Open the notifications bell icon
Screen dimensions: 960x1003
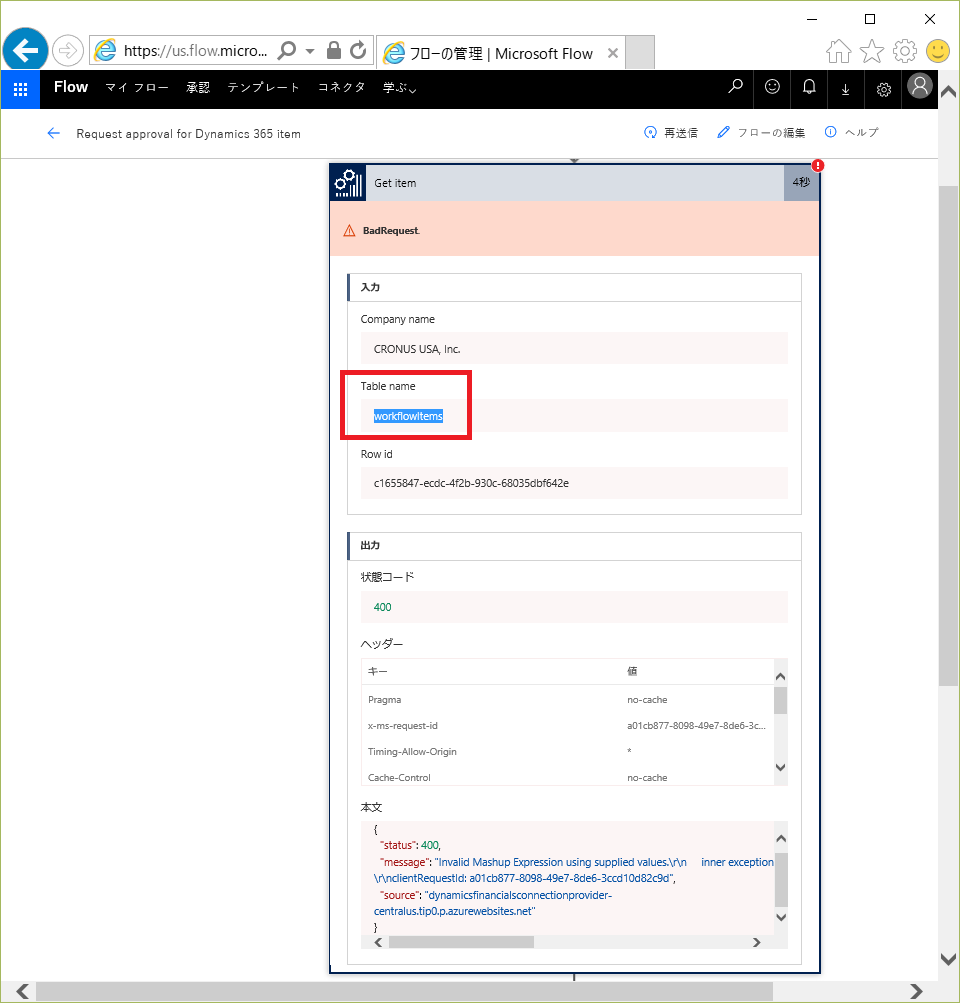click(x=809, y=87)
